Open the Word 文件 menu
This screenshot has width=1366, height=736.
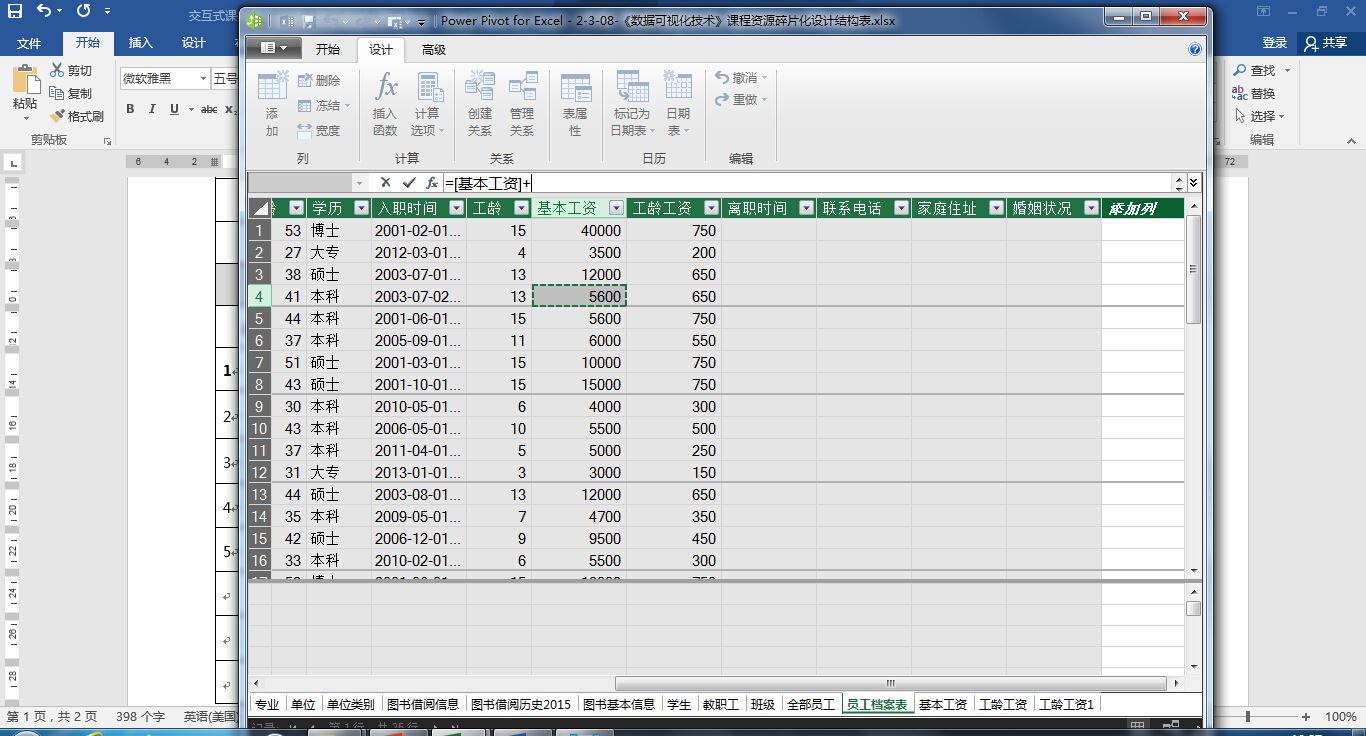(29, 43)
